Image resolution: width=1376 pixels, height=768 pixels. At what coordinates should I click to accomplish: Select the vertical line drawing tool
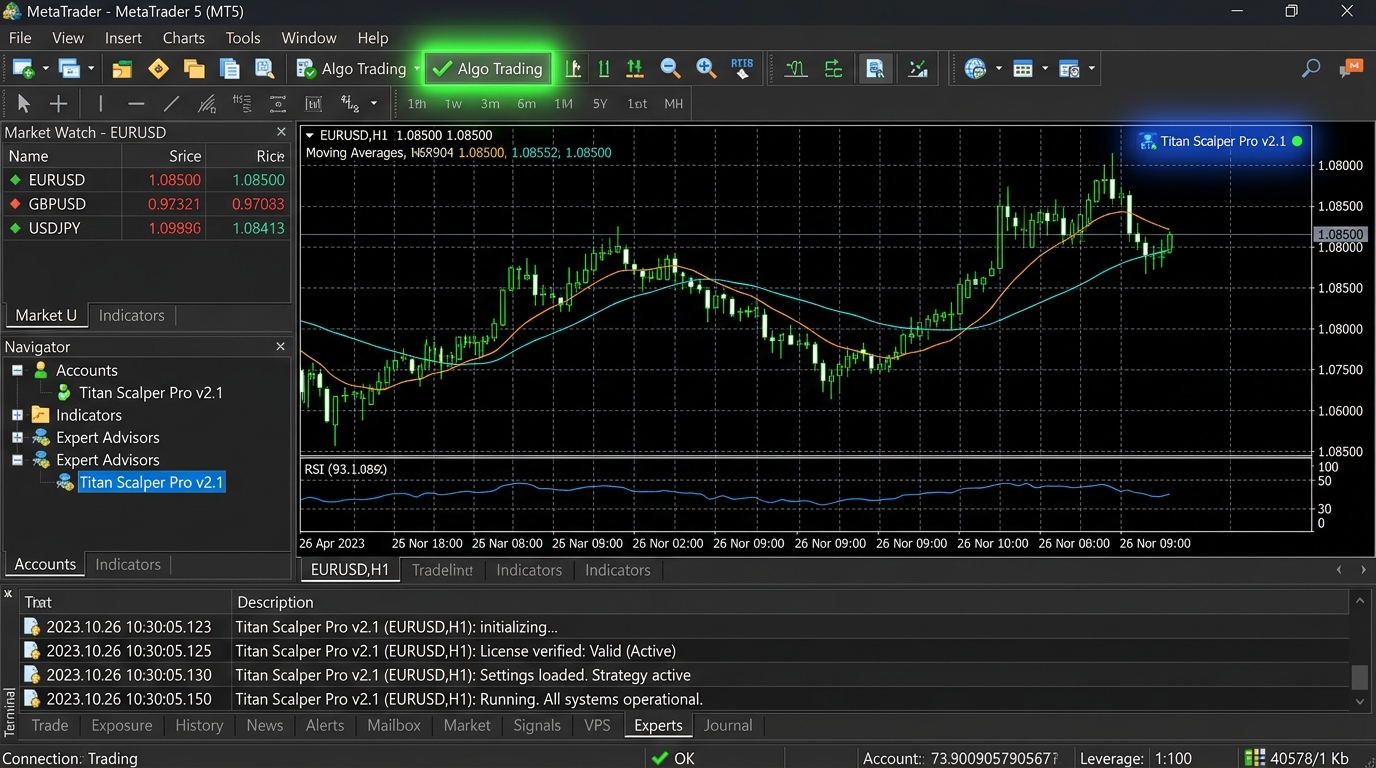click(x=100, y=103)
